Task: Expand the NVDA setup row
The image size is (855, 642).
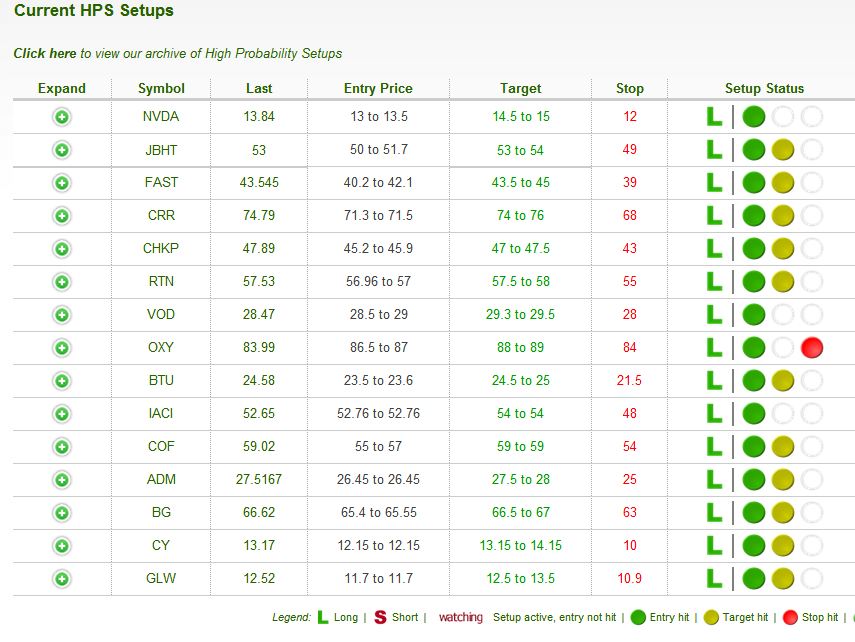Action: pyautogui.click(x=62, y=117)
